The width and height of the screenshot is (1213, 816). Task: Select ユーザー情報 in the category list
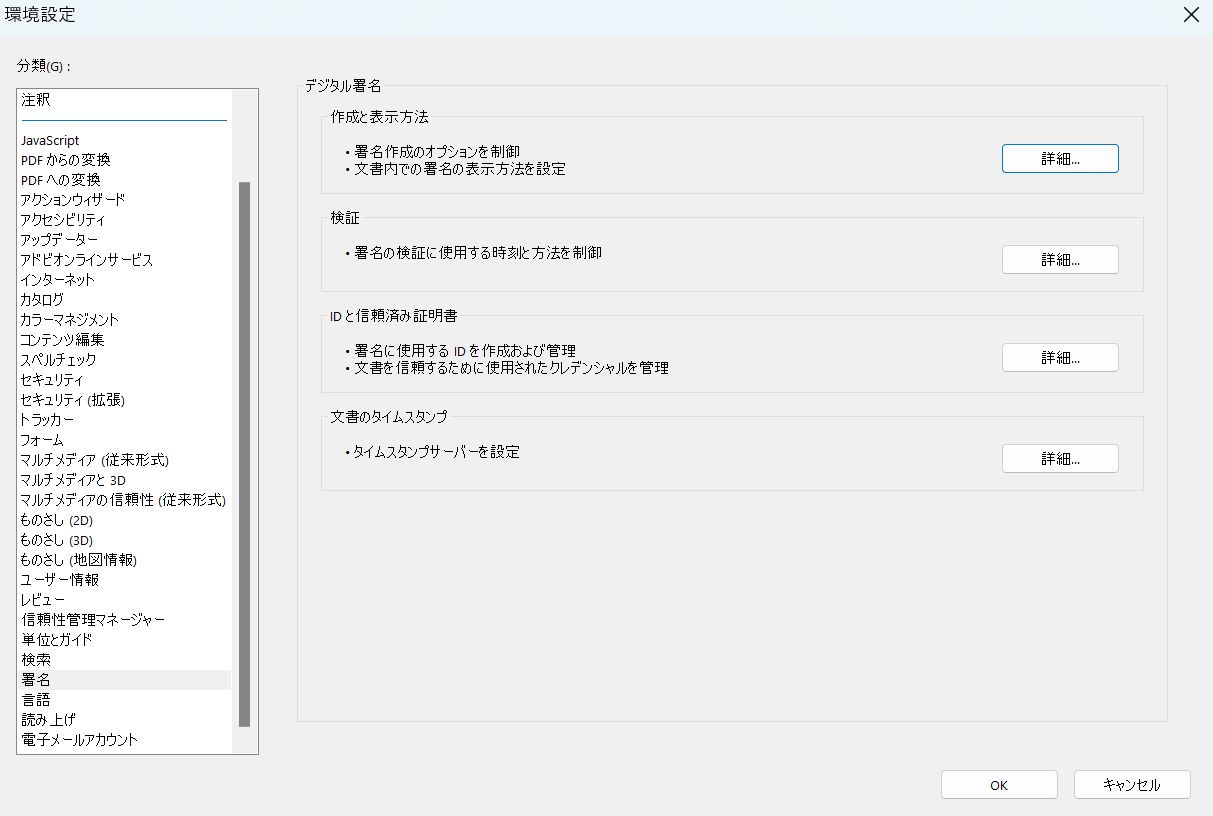click(56, 579)
